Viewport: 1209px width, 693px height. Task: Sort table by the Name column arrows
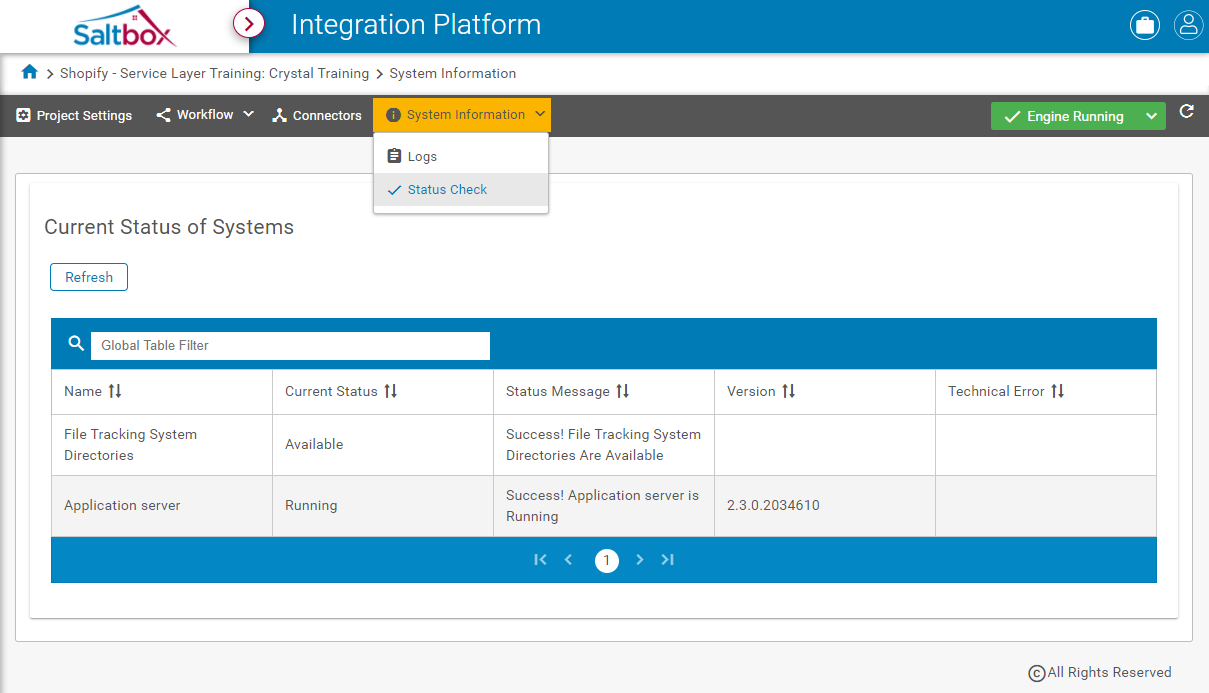[115, 391]
